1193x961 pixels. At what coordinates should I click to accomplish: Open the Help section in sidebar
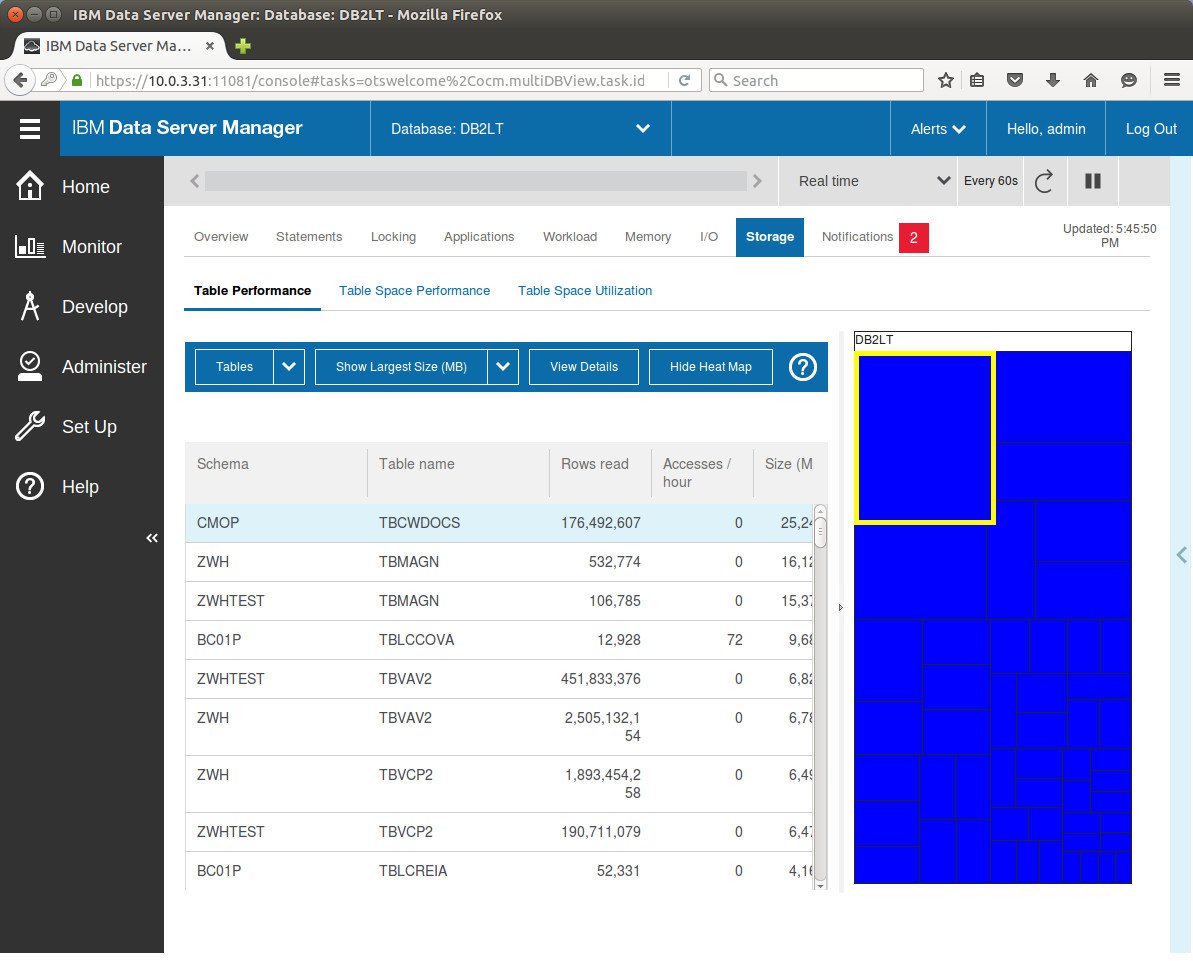coord(81,487)
